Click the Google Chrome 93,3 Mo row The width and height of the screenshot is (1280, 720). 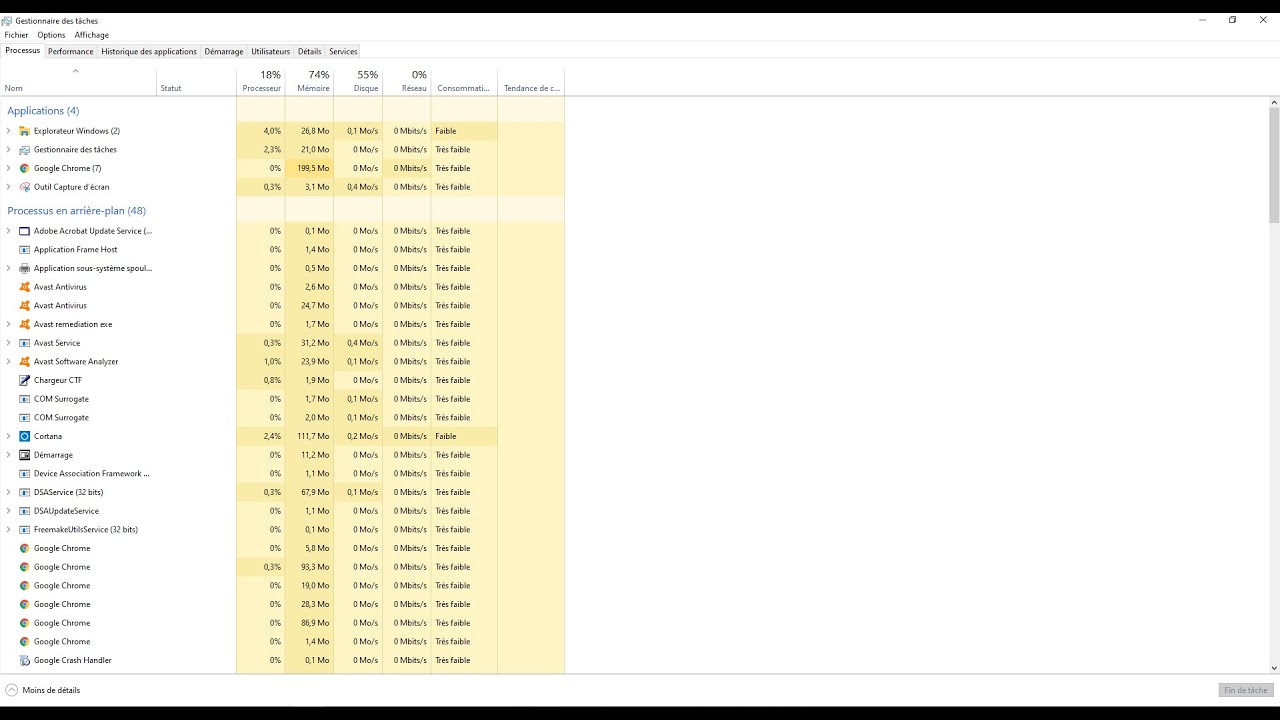pos(283,567)
